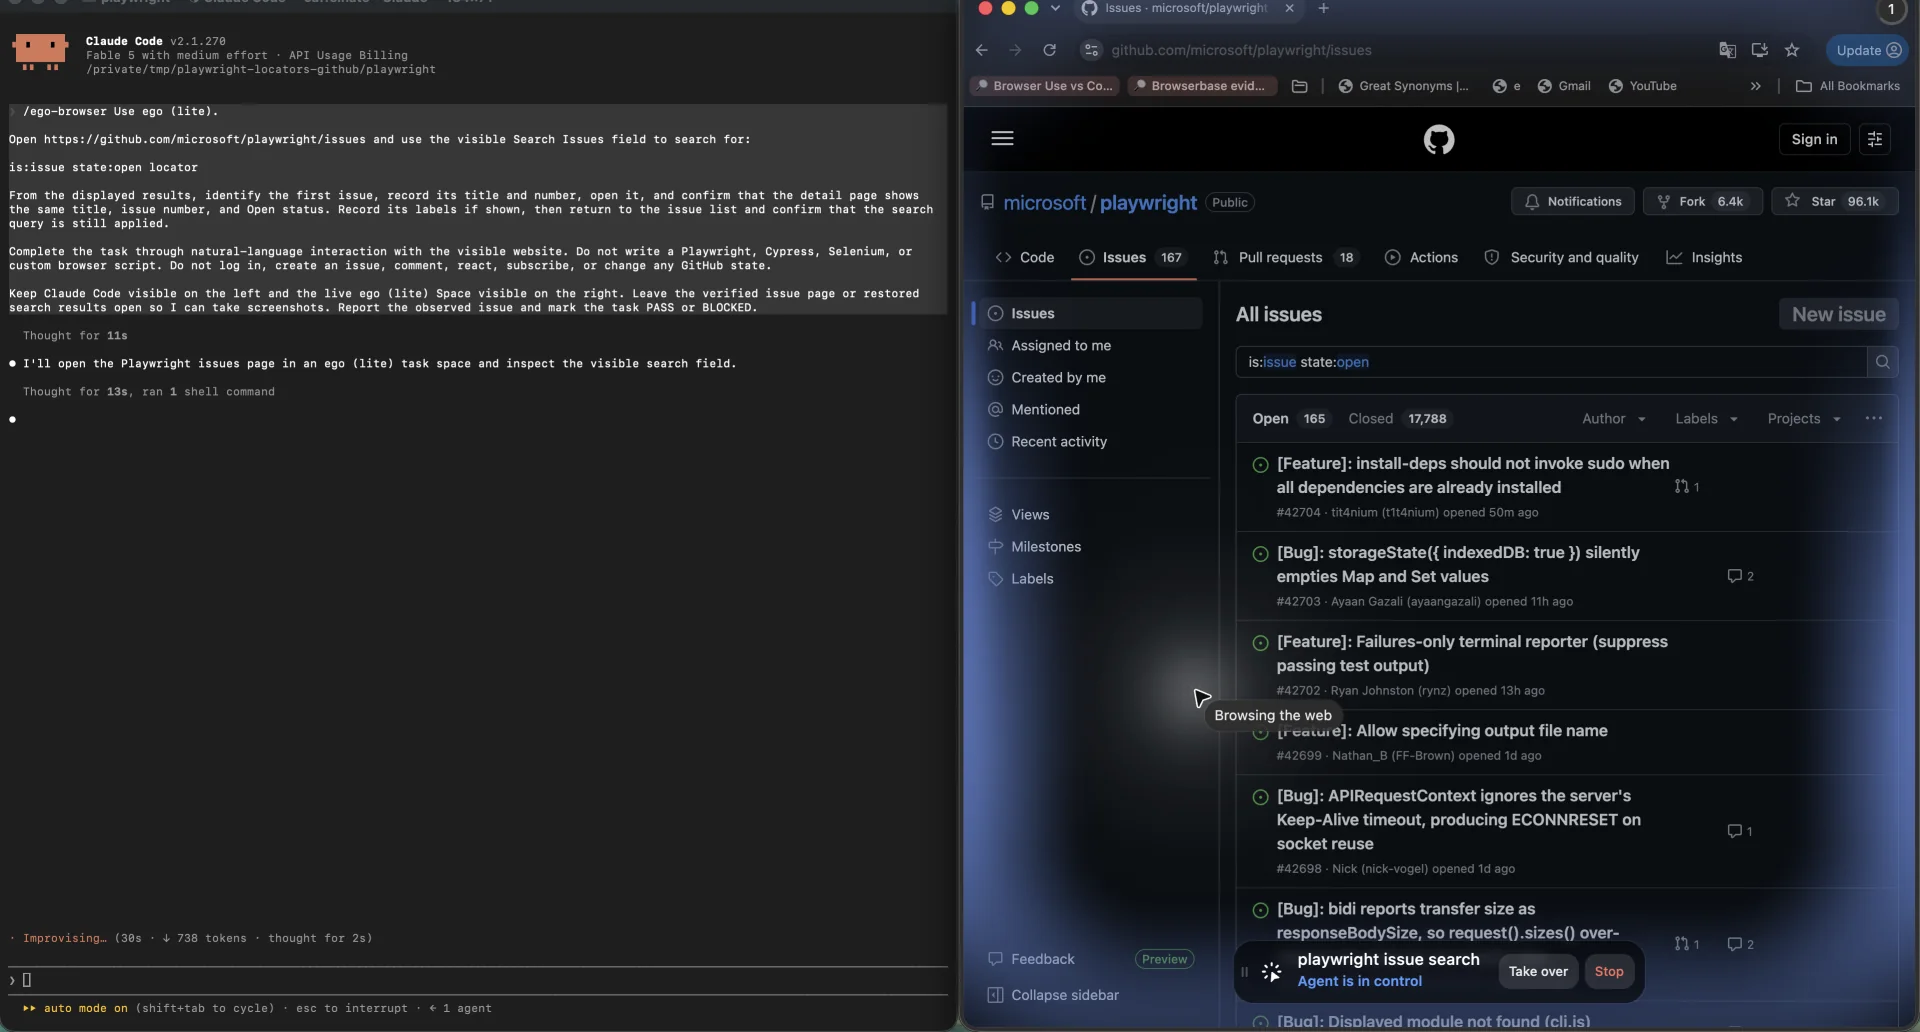Select Issues in the left sidebar
Image resolution: width=1920 pixels, height=1032 pixels.
click(x=1090, y=314)
